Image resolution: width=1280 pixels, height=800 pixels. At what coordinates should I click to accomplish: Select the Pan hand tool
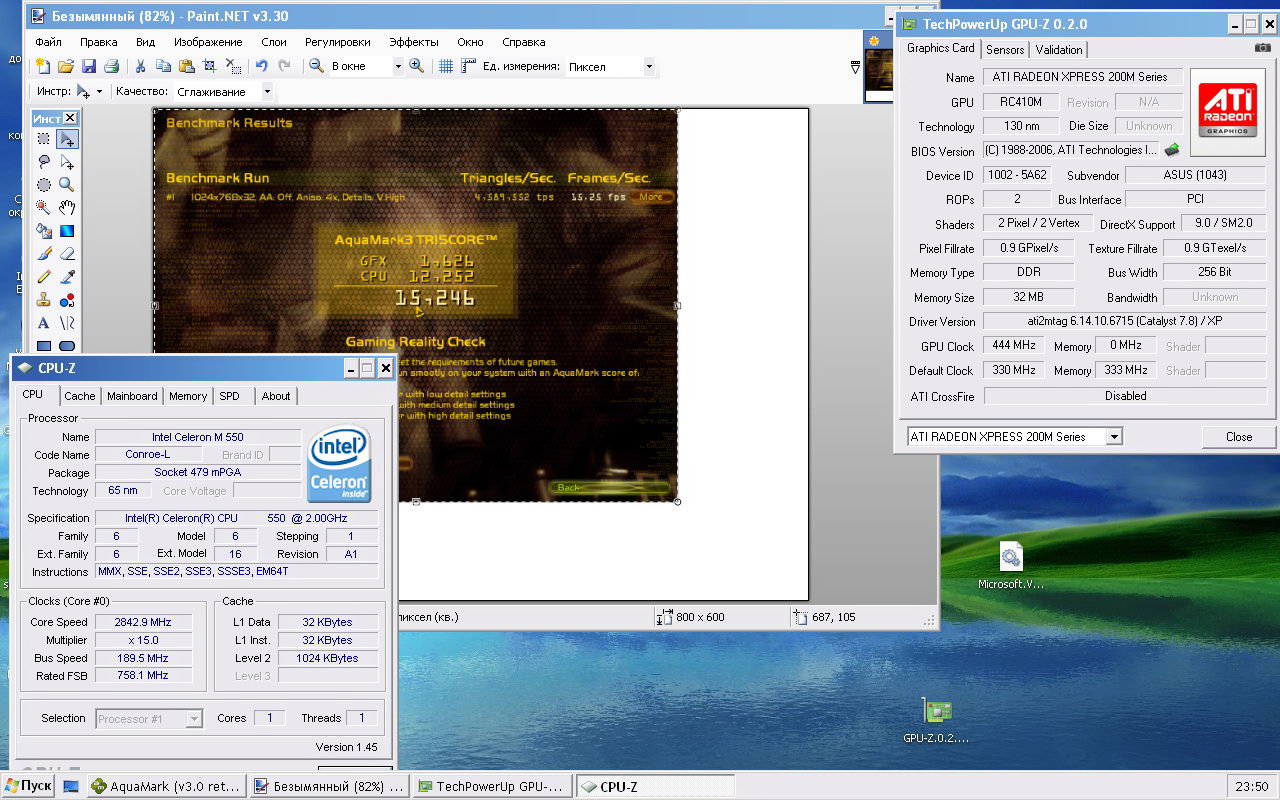67,208
